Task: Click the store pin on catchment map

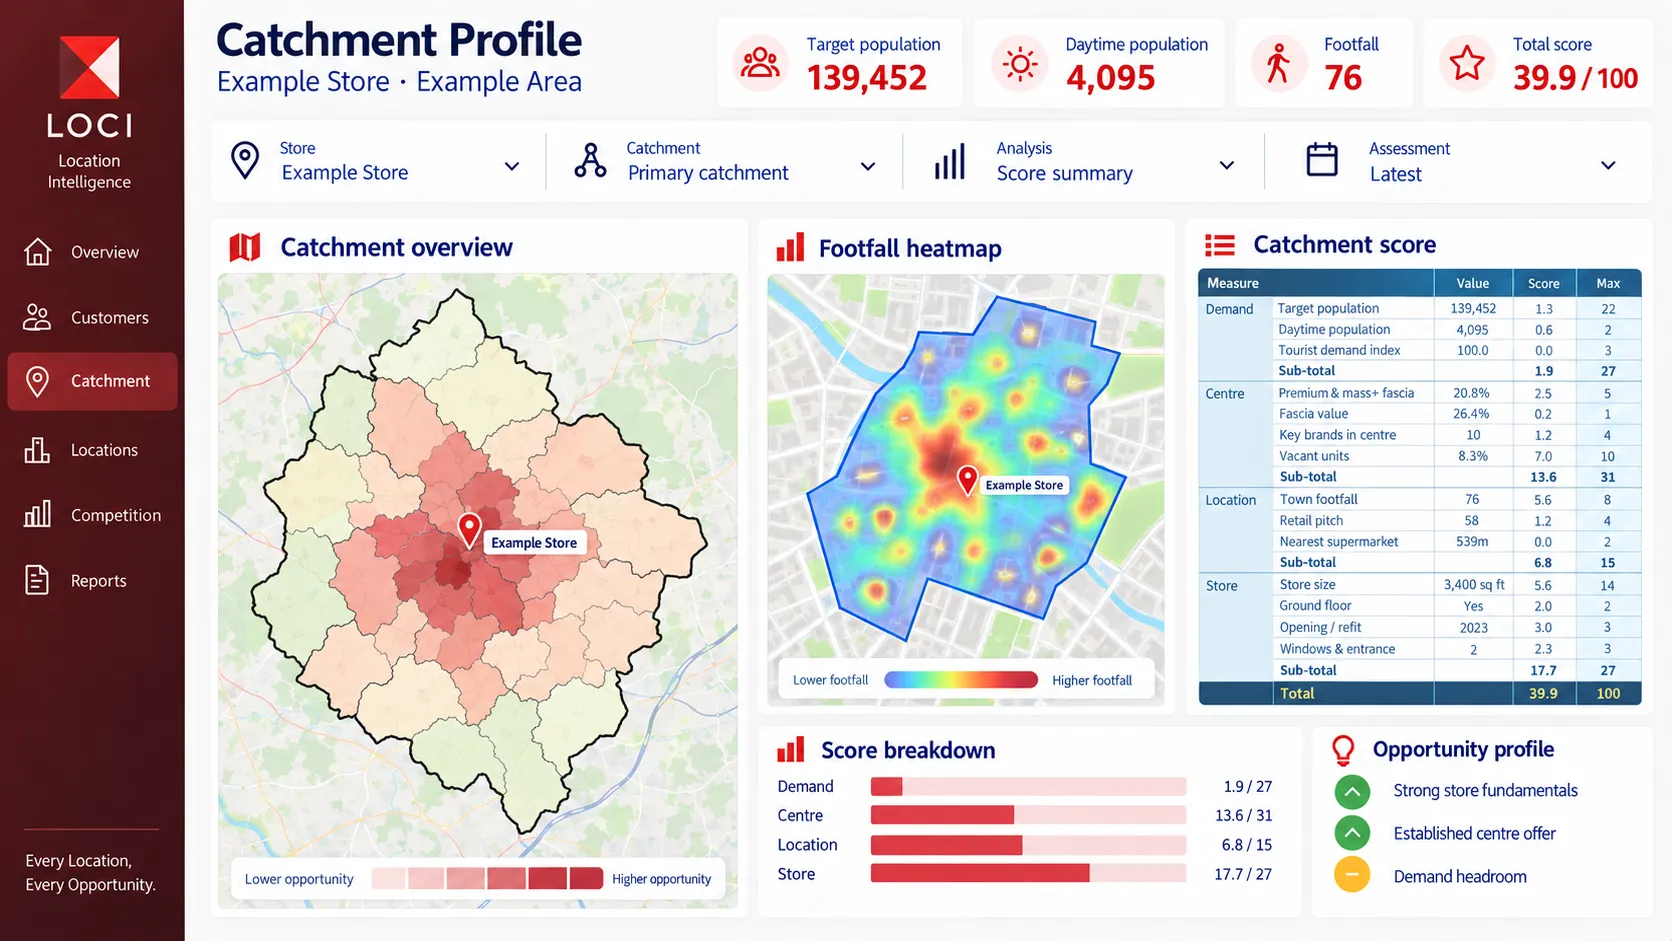Action: (x=469, y=530)
